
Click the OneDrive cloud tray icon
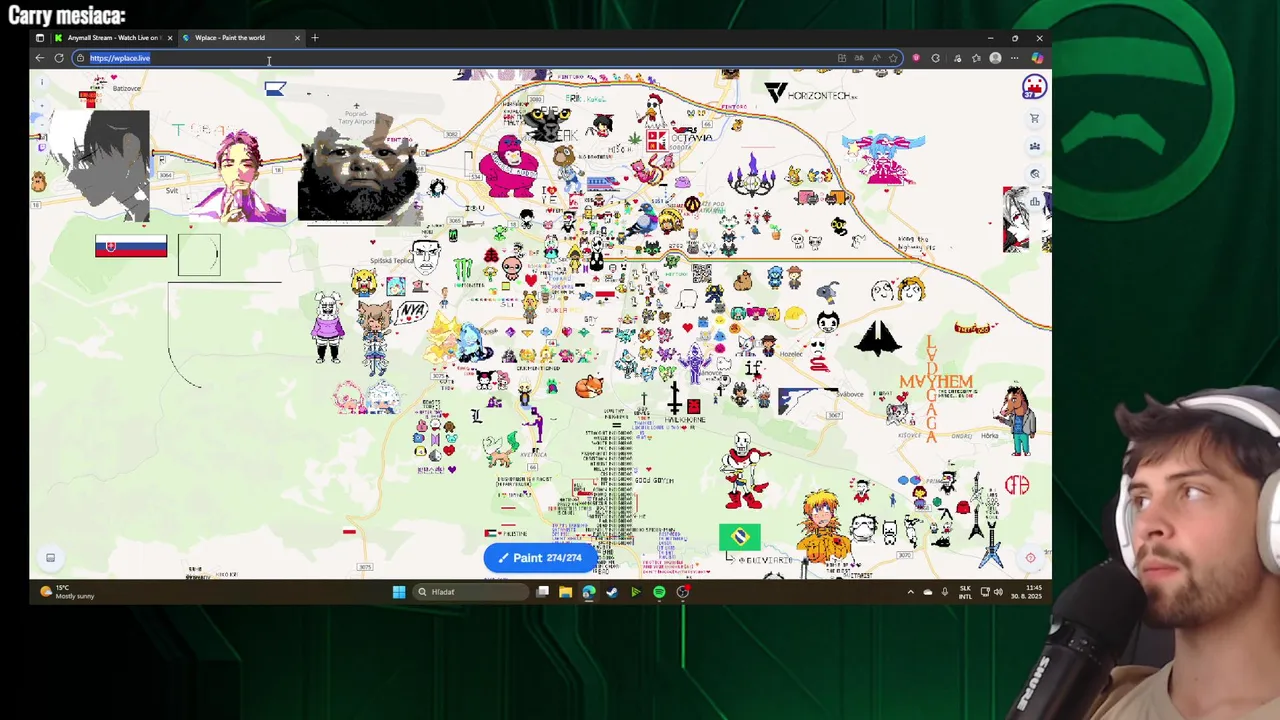(x=927, y=592)
